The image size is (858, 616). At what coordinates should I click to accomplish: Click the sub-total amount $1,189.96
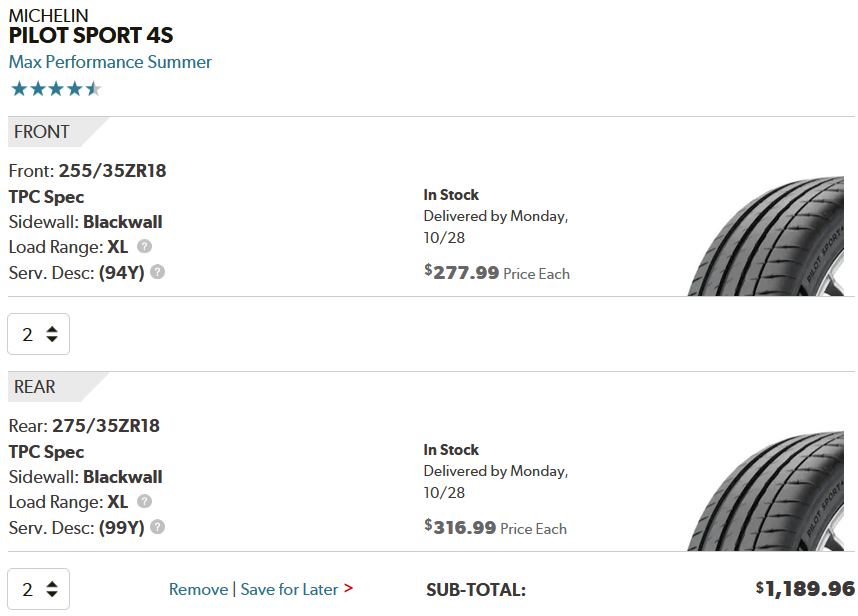coord(805,588)
